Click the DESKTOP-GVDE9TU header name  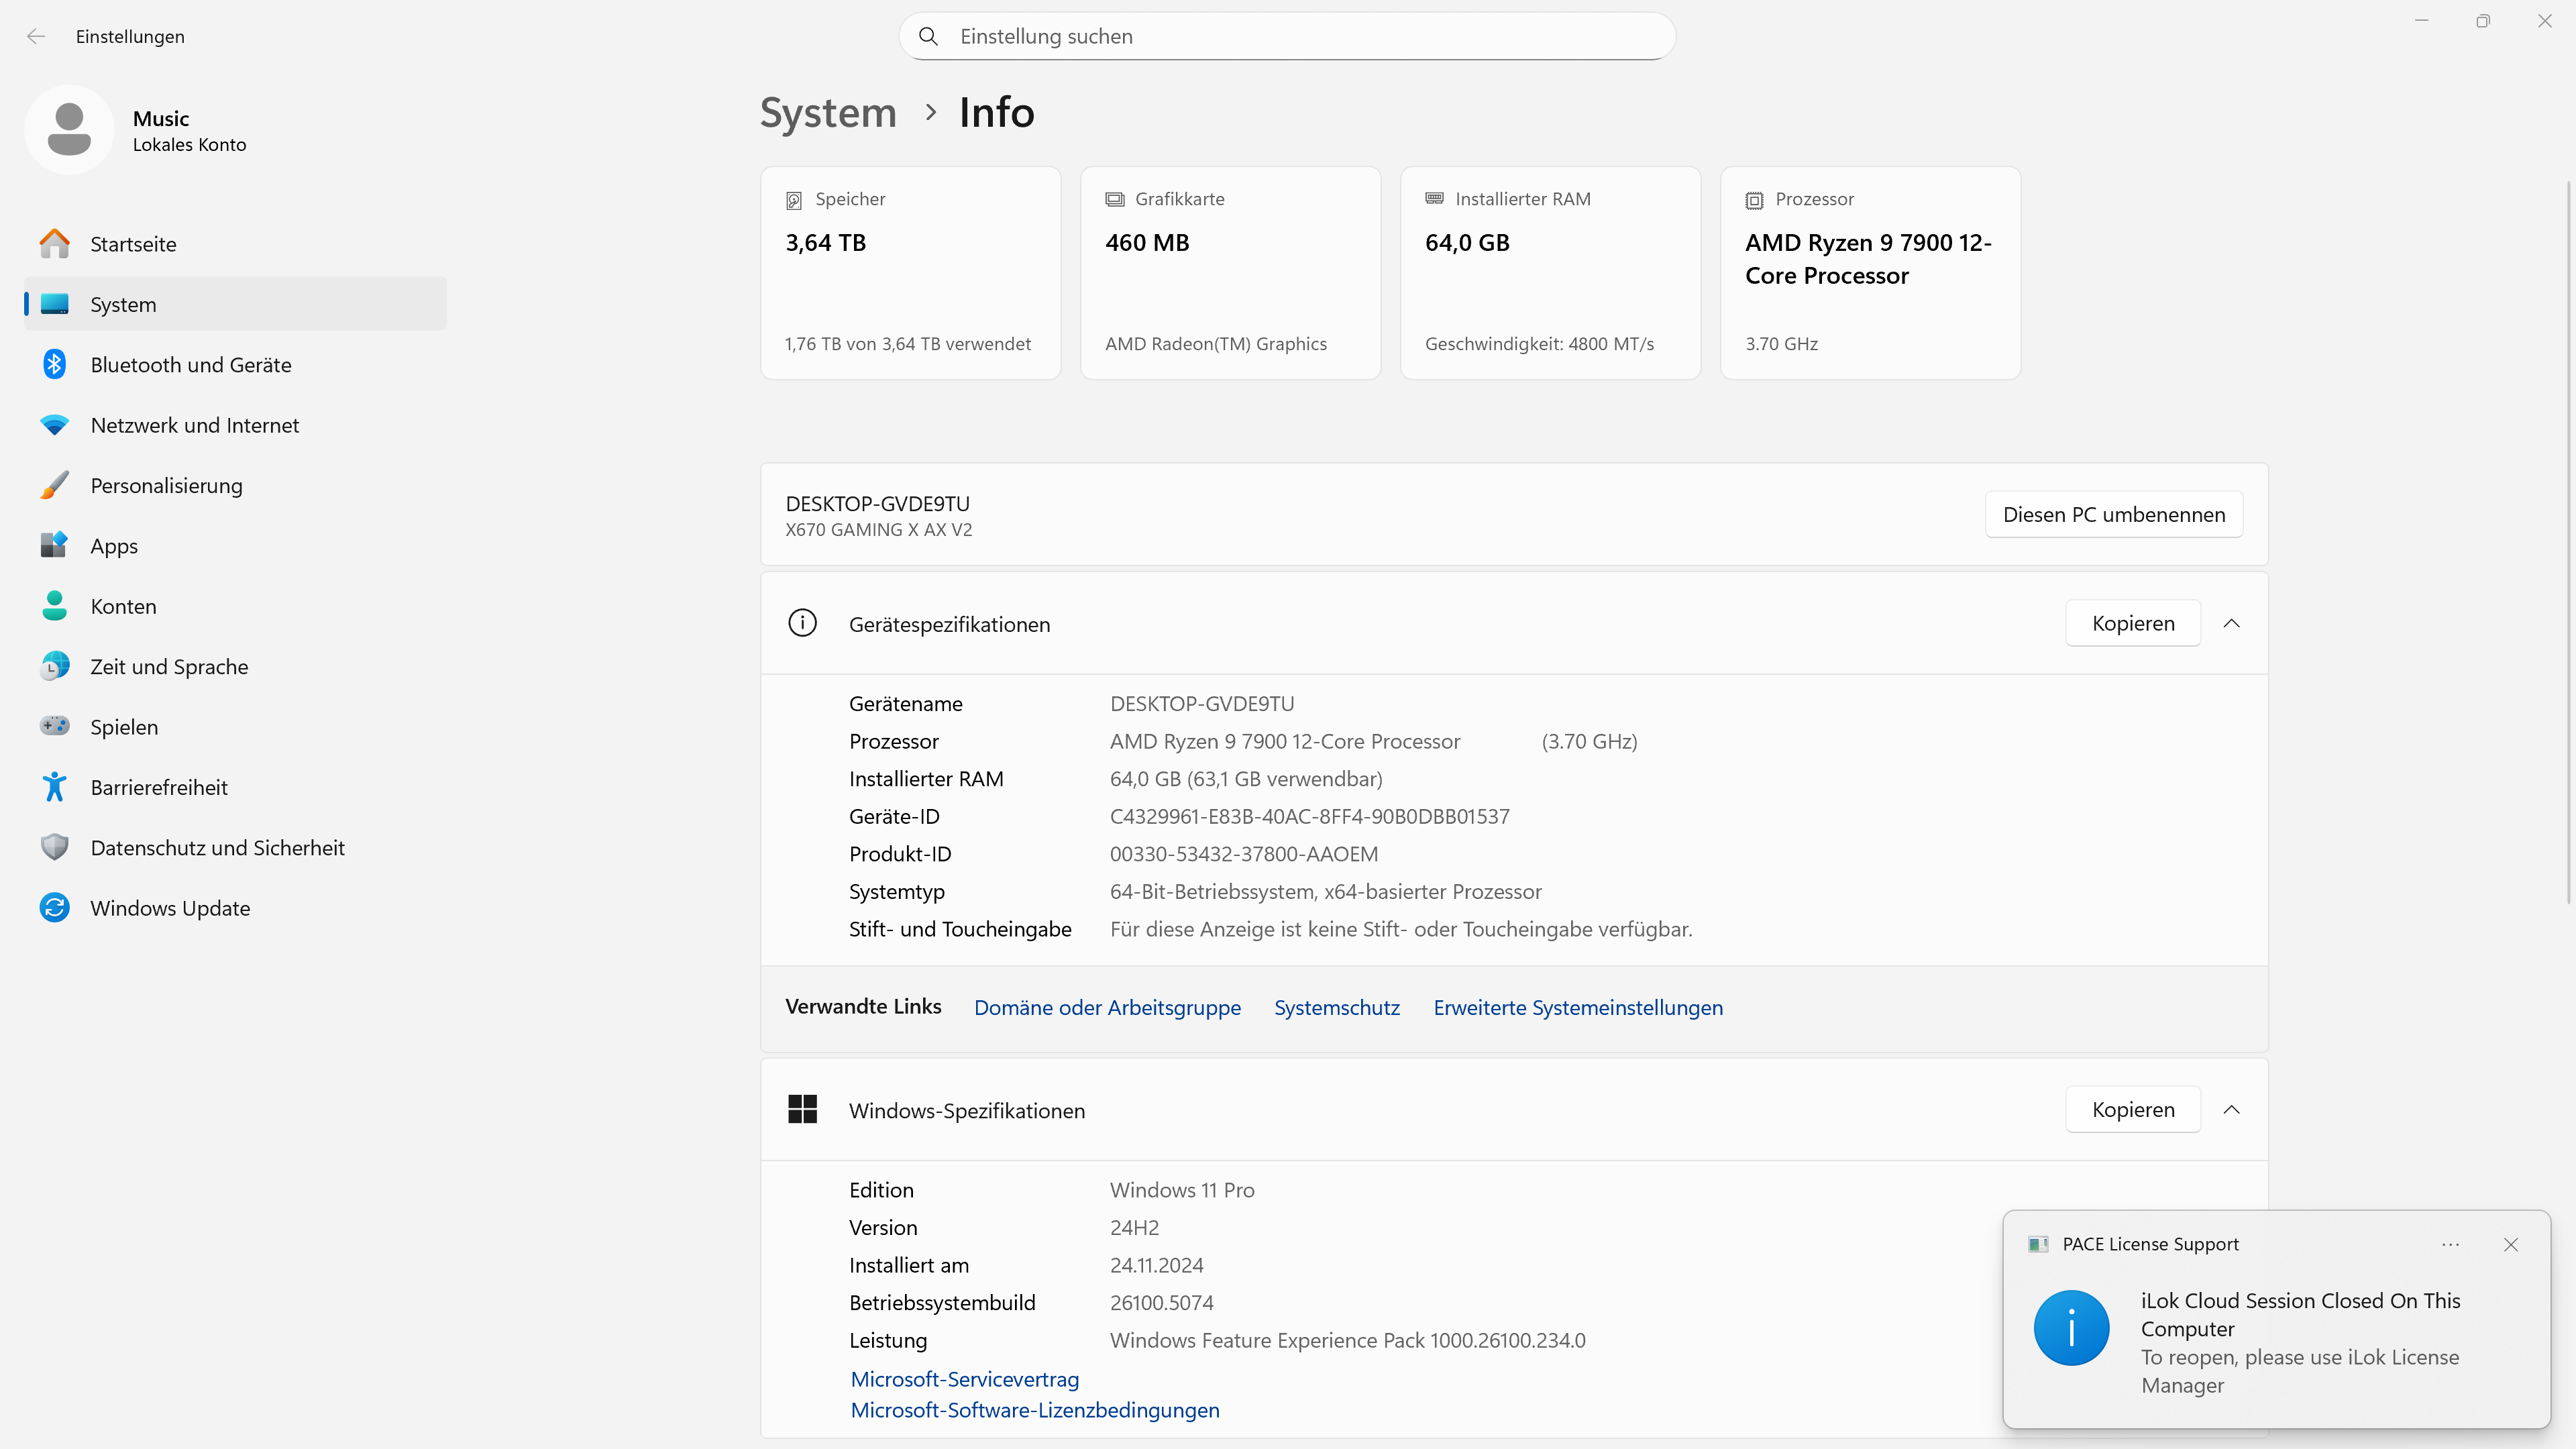pos(877,503)
